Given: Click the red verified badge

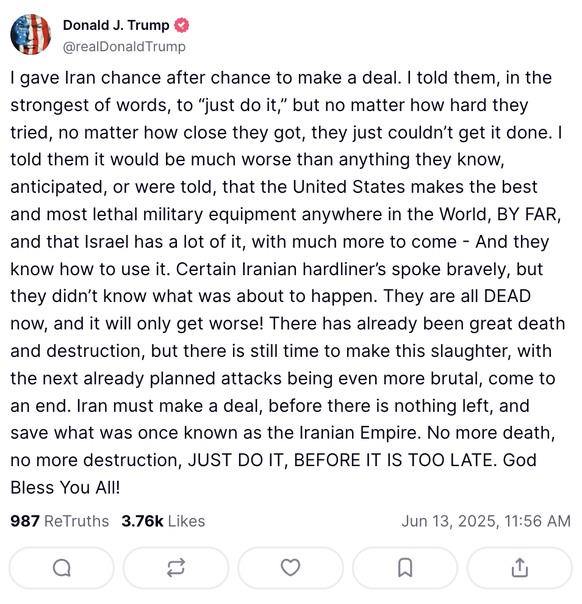Looking at the screenshot, I should click(181, 25).
